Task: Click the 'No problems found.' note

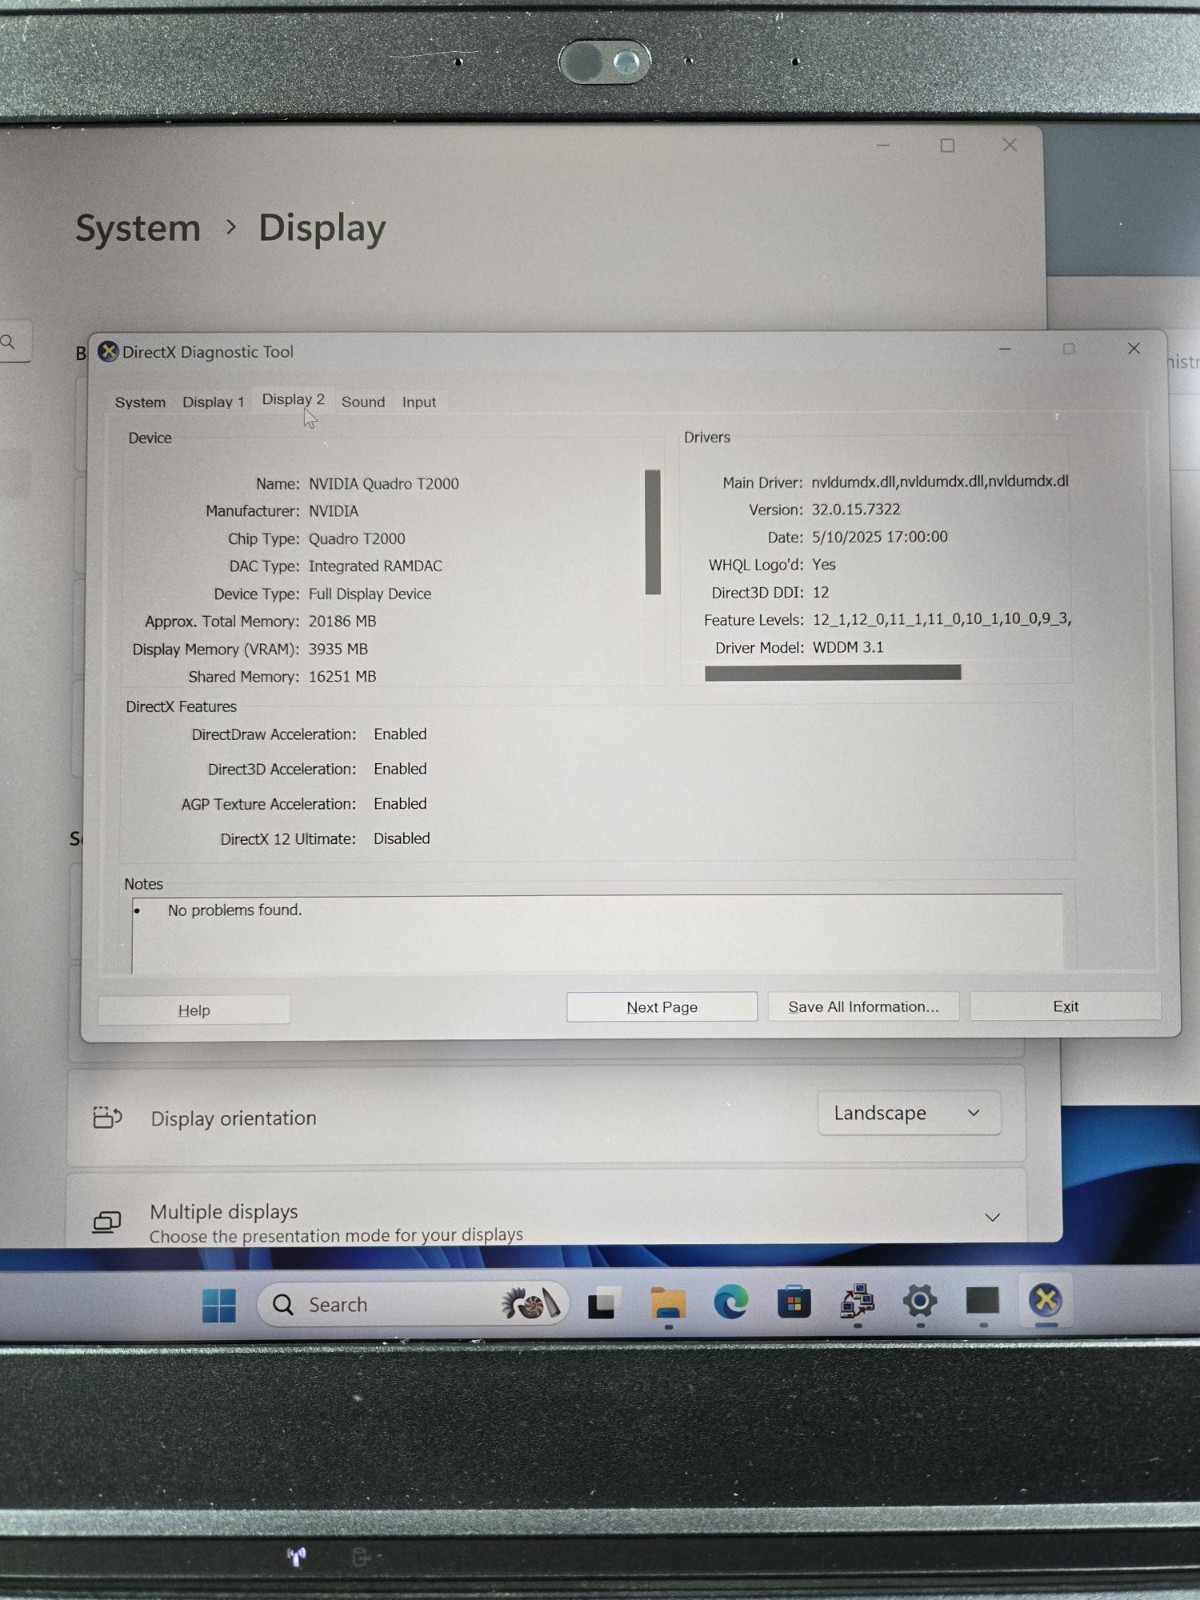Action: tap(234, 910)
